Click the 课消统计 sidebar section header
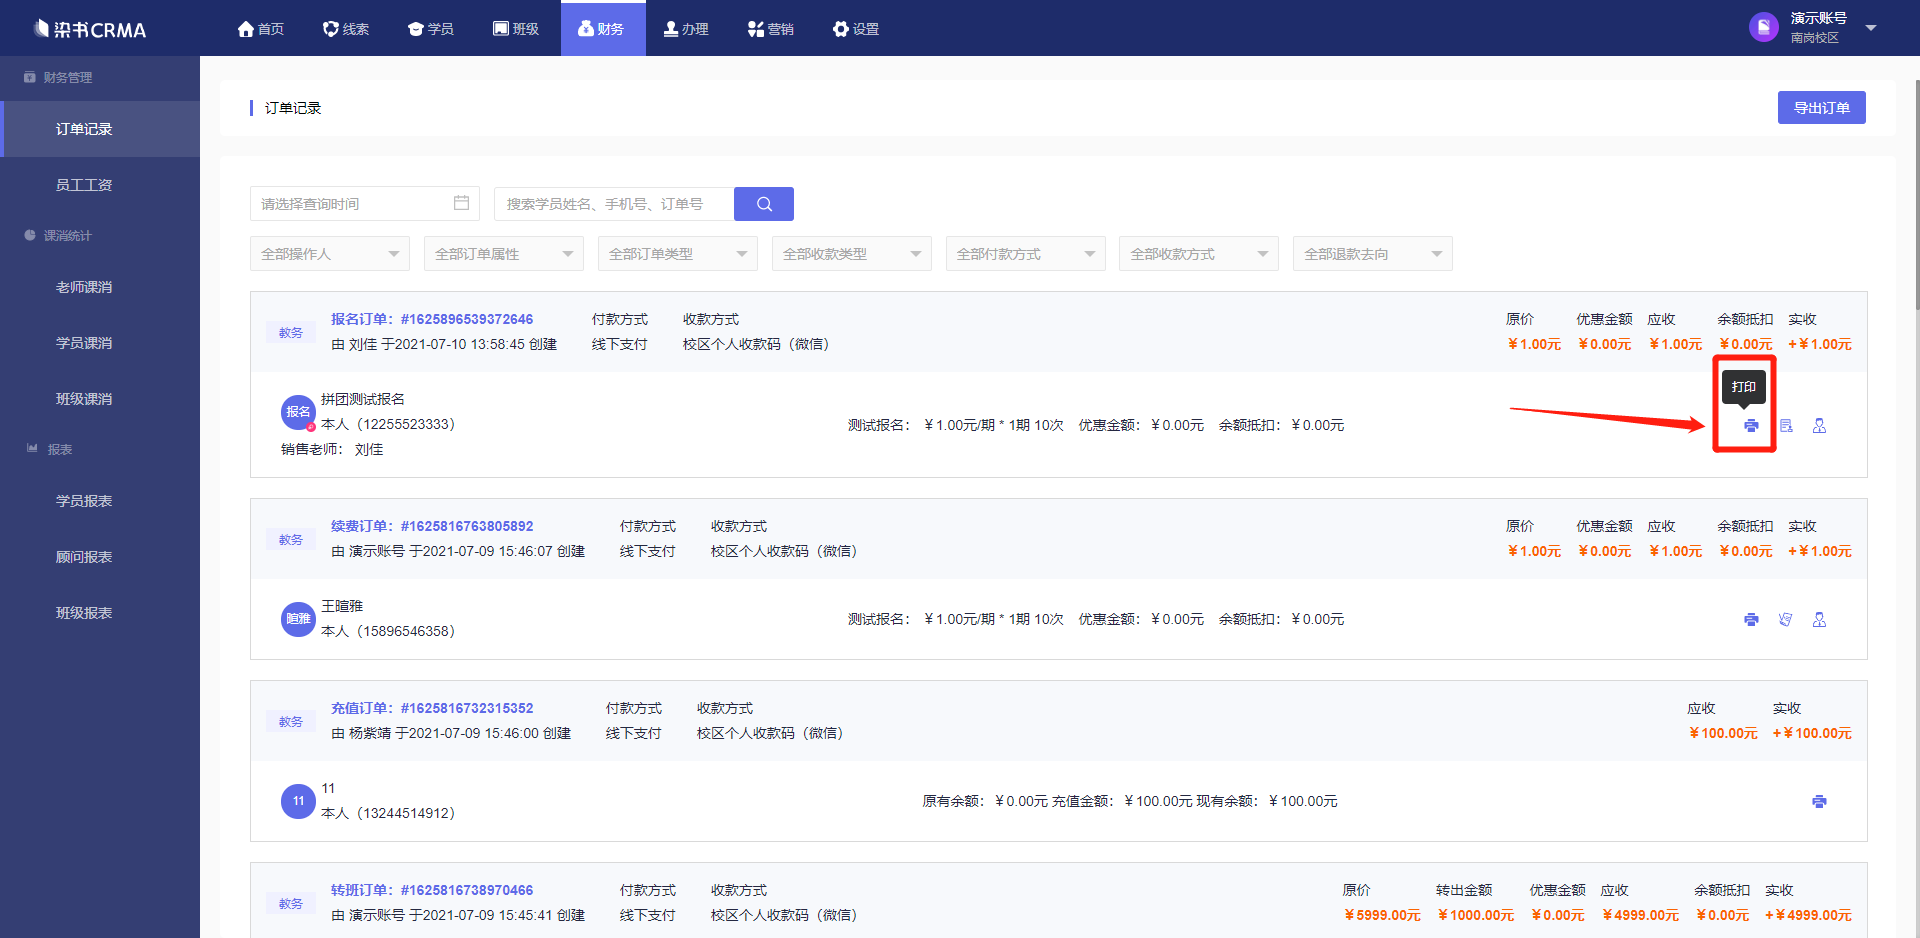This screenshot has height=938, width=1920. click(x=58, y=235)
